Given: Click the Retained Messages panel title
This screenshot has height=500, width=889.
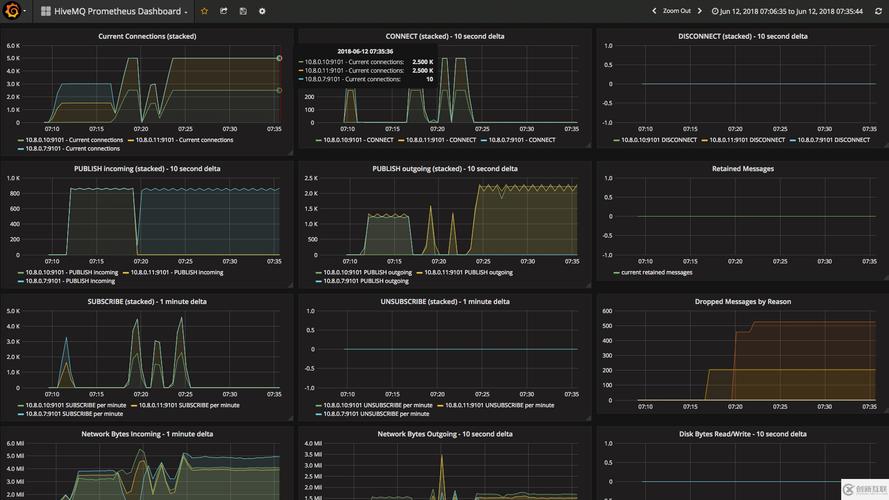Looking at the screenshot, I should [742, 169].
